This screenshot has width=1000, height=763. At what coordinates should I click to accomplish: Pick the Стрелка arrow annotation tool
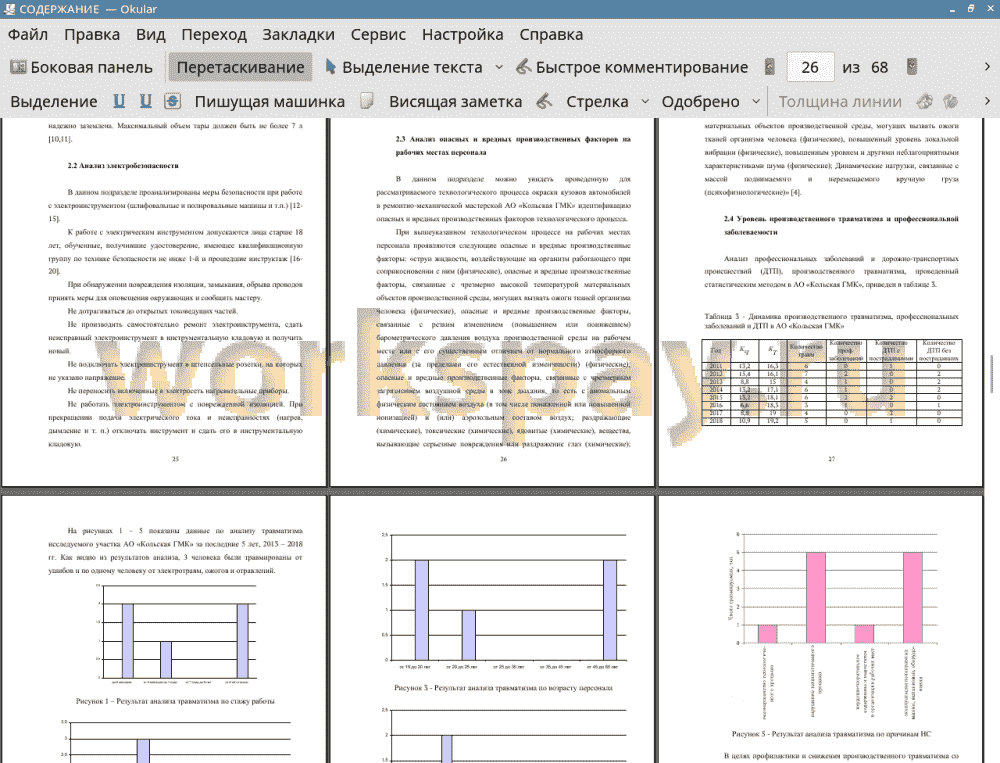pos(597,101)
